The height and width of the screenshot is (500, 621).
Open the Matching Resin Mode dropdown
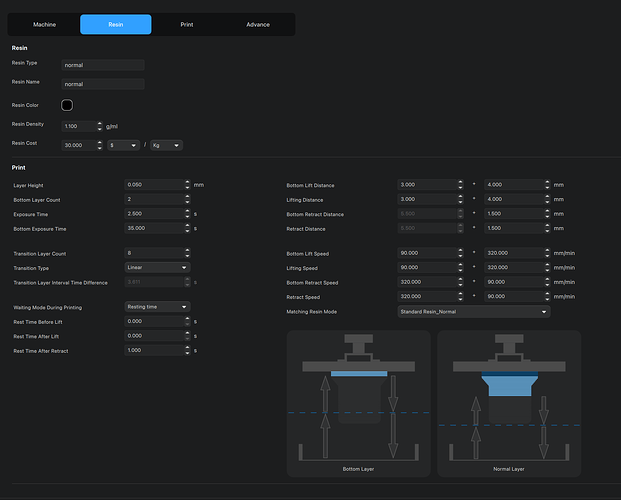474,312
